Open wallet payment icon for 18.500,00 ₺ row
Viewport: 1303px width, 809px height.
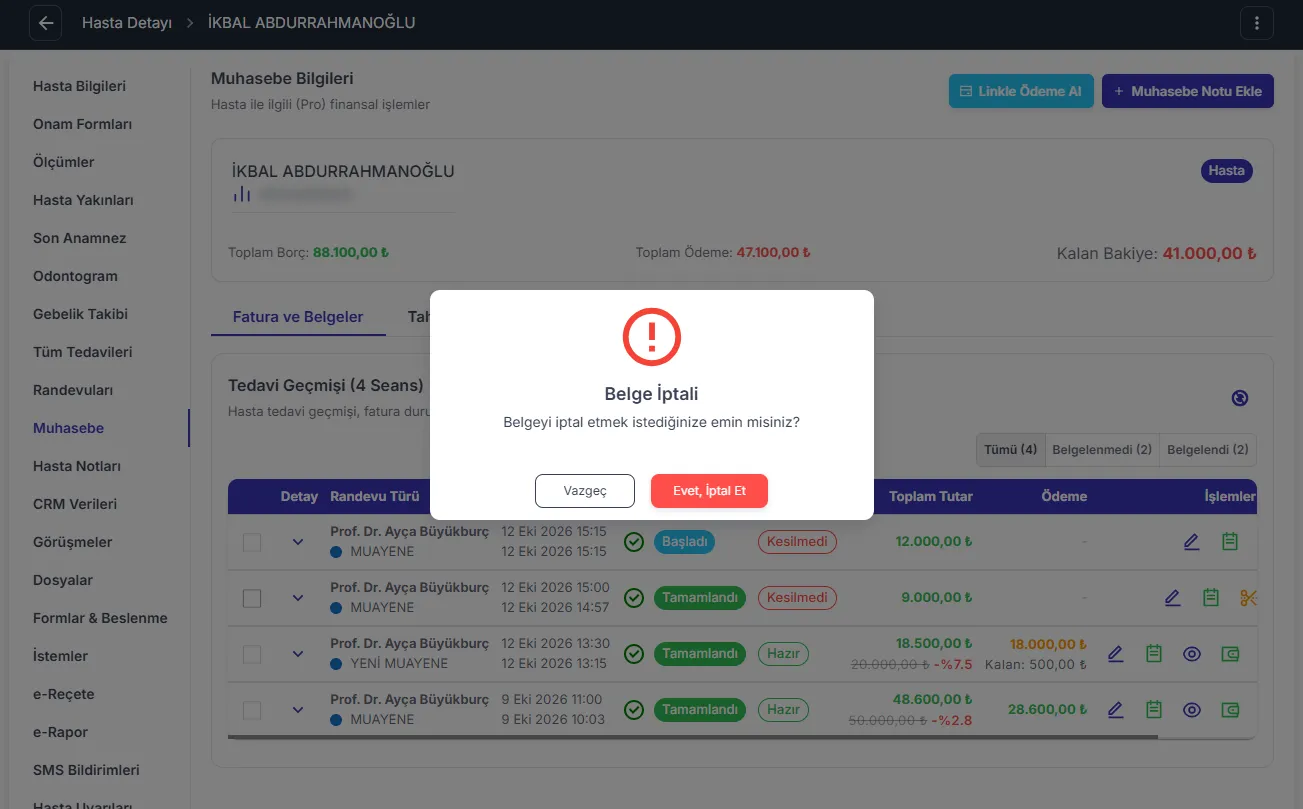click(x=1231, y=654)
